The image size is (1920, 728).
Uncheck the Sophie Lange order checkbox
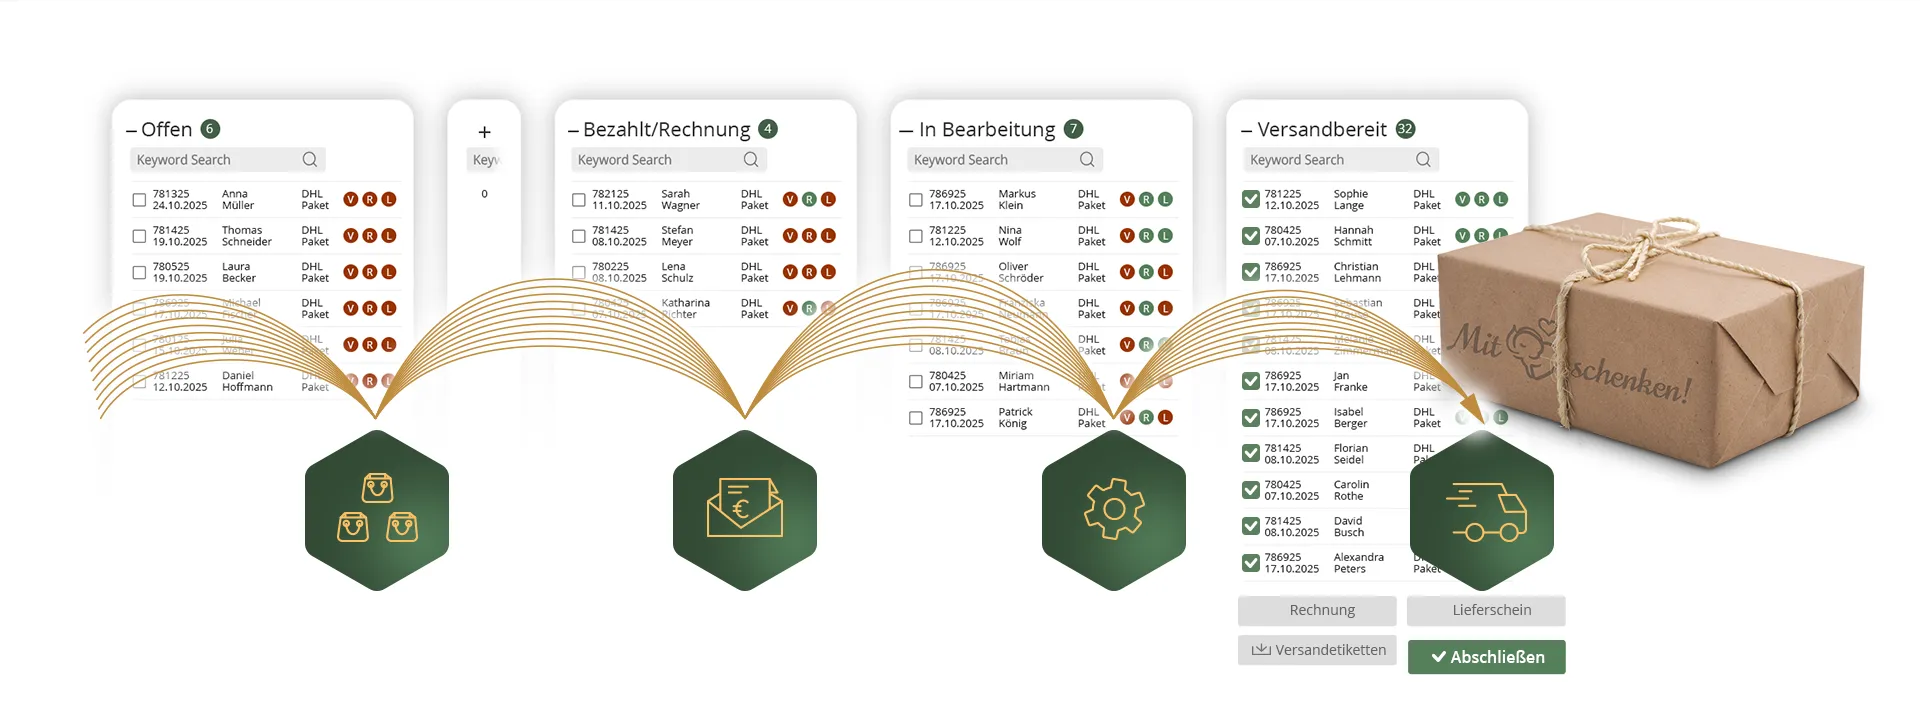(1251, 200)
